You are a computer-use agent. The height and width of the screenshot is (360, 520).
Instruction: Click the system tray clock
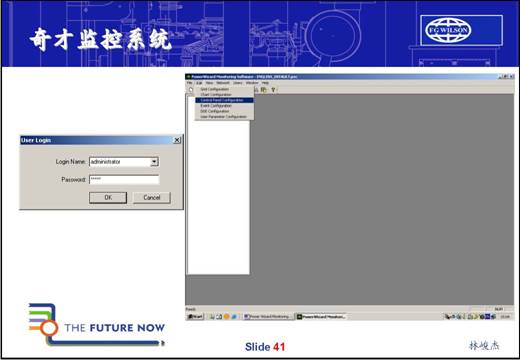[x=505, y=316]
